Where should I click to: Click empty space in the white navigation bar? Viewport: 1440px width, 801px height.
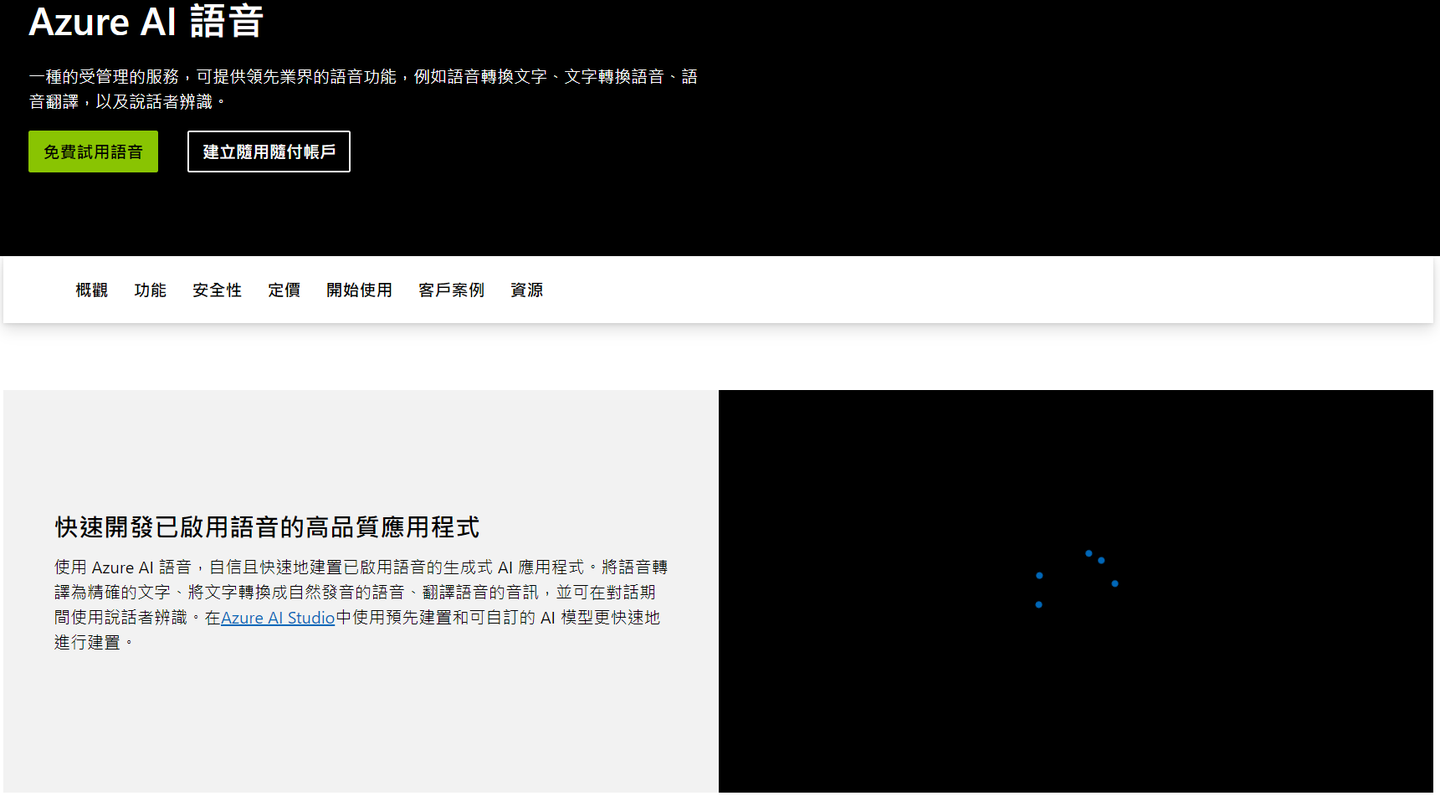[x=950, y=290]
